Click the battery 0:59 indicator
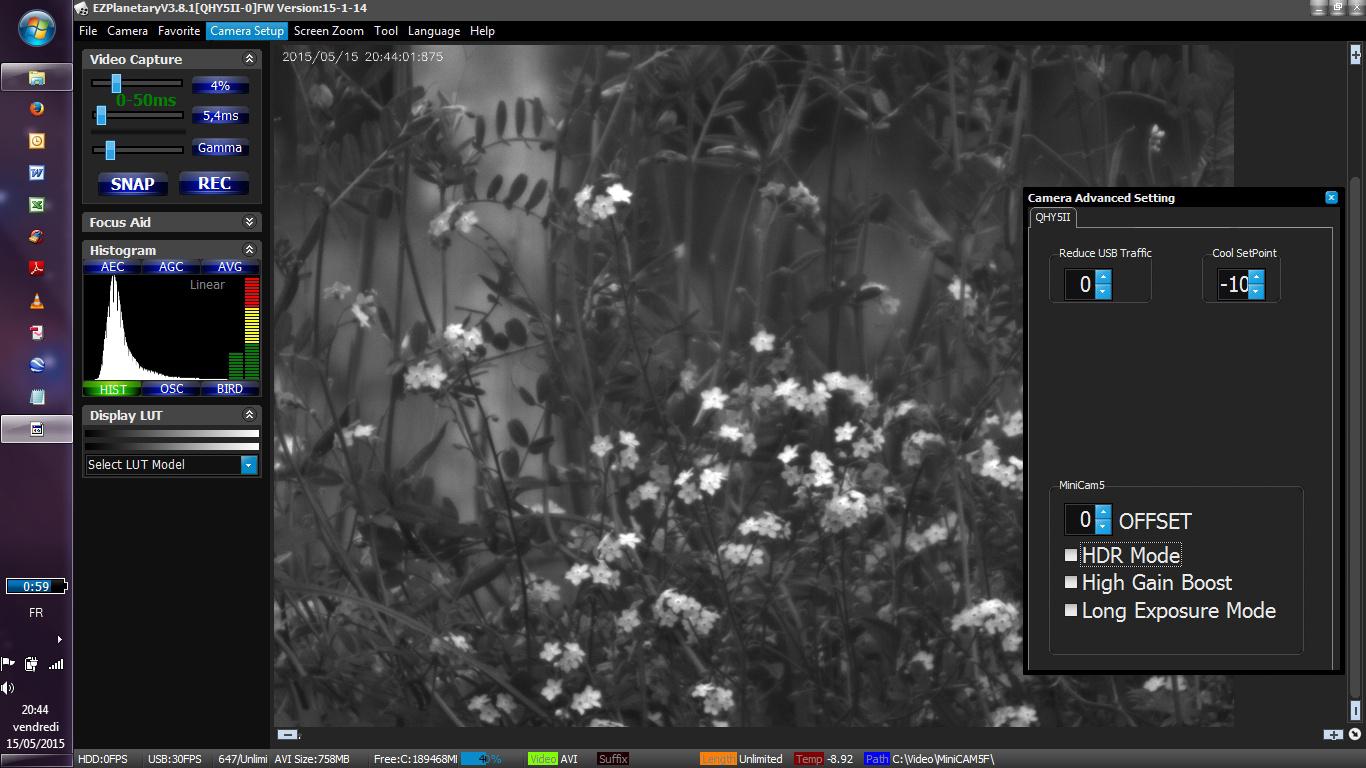Image resolution: width=1366 pixels, height=768 pixels. (x=36, y=586)
